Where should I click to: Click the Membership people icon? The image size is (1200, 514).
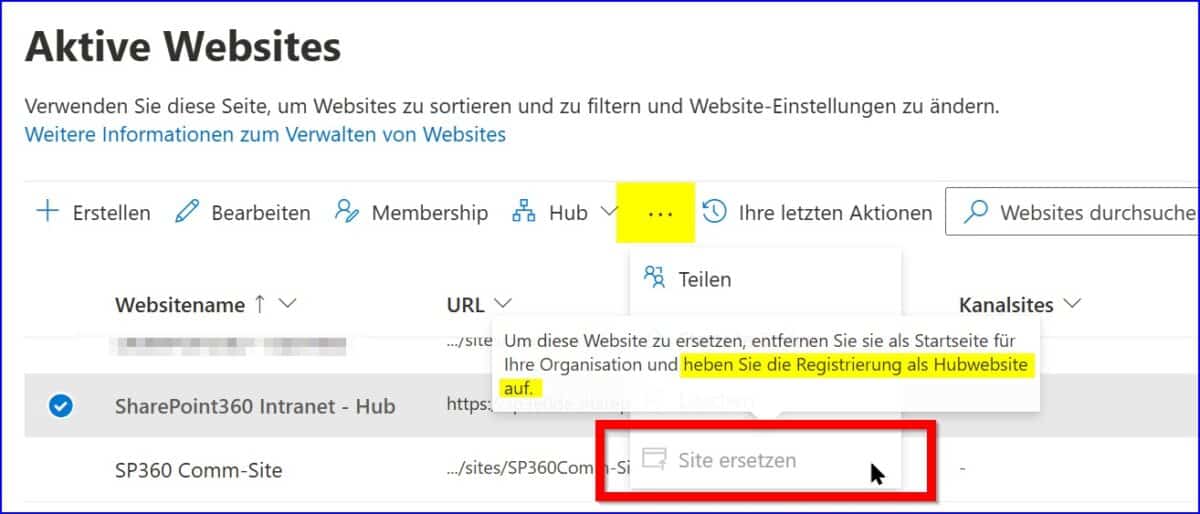[x=347, y=212]
